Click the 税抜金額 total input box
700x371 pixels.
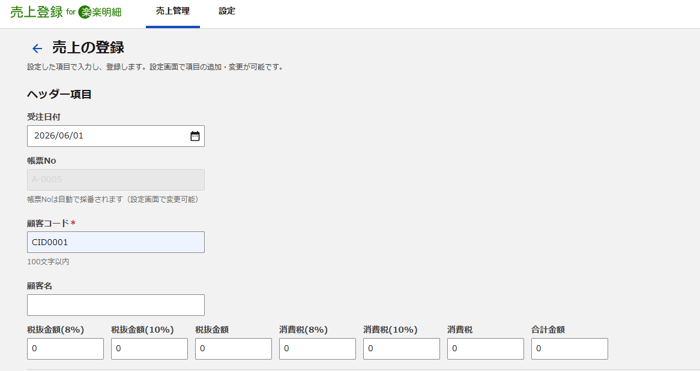click(x=233, y=349)
